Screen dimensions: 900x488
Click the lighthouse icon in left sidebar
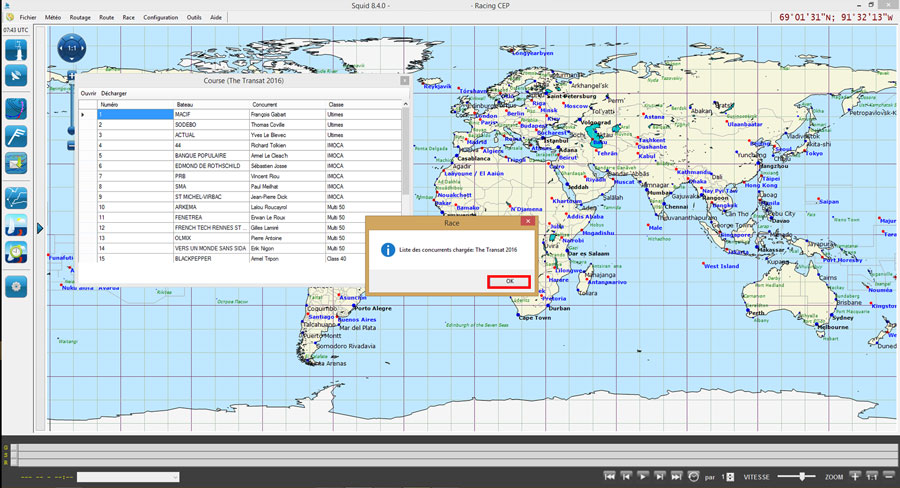(x=16, y=49)
